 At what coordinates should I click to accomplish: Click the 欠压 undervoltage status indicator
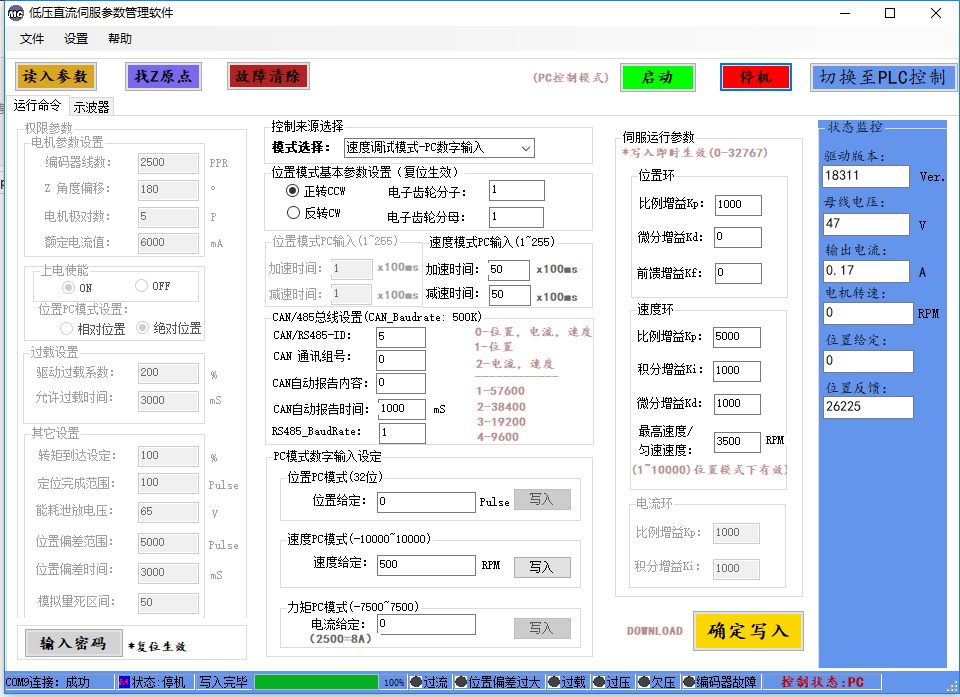point(657,682)
